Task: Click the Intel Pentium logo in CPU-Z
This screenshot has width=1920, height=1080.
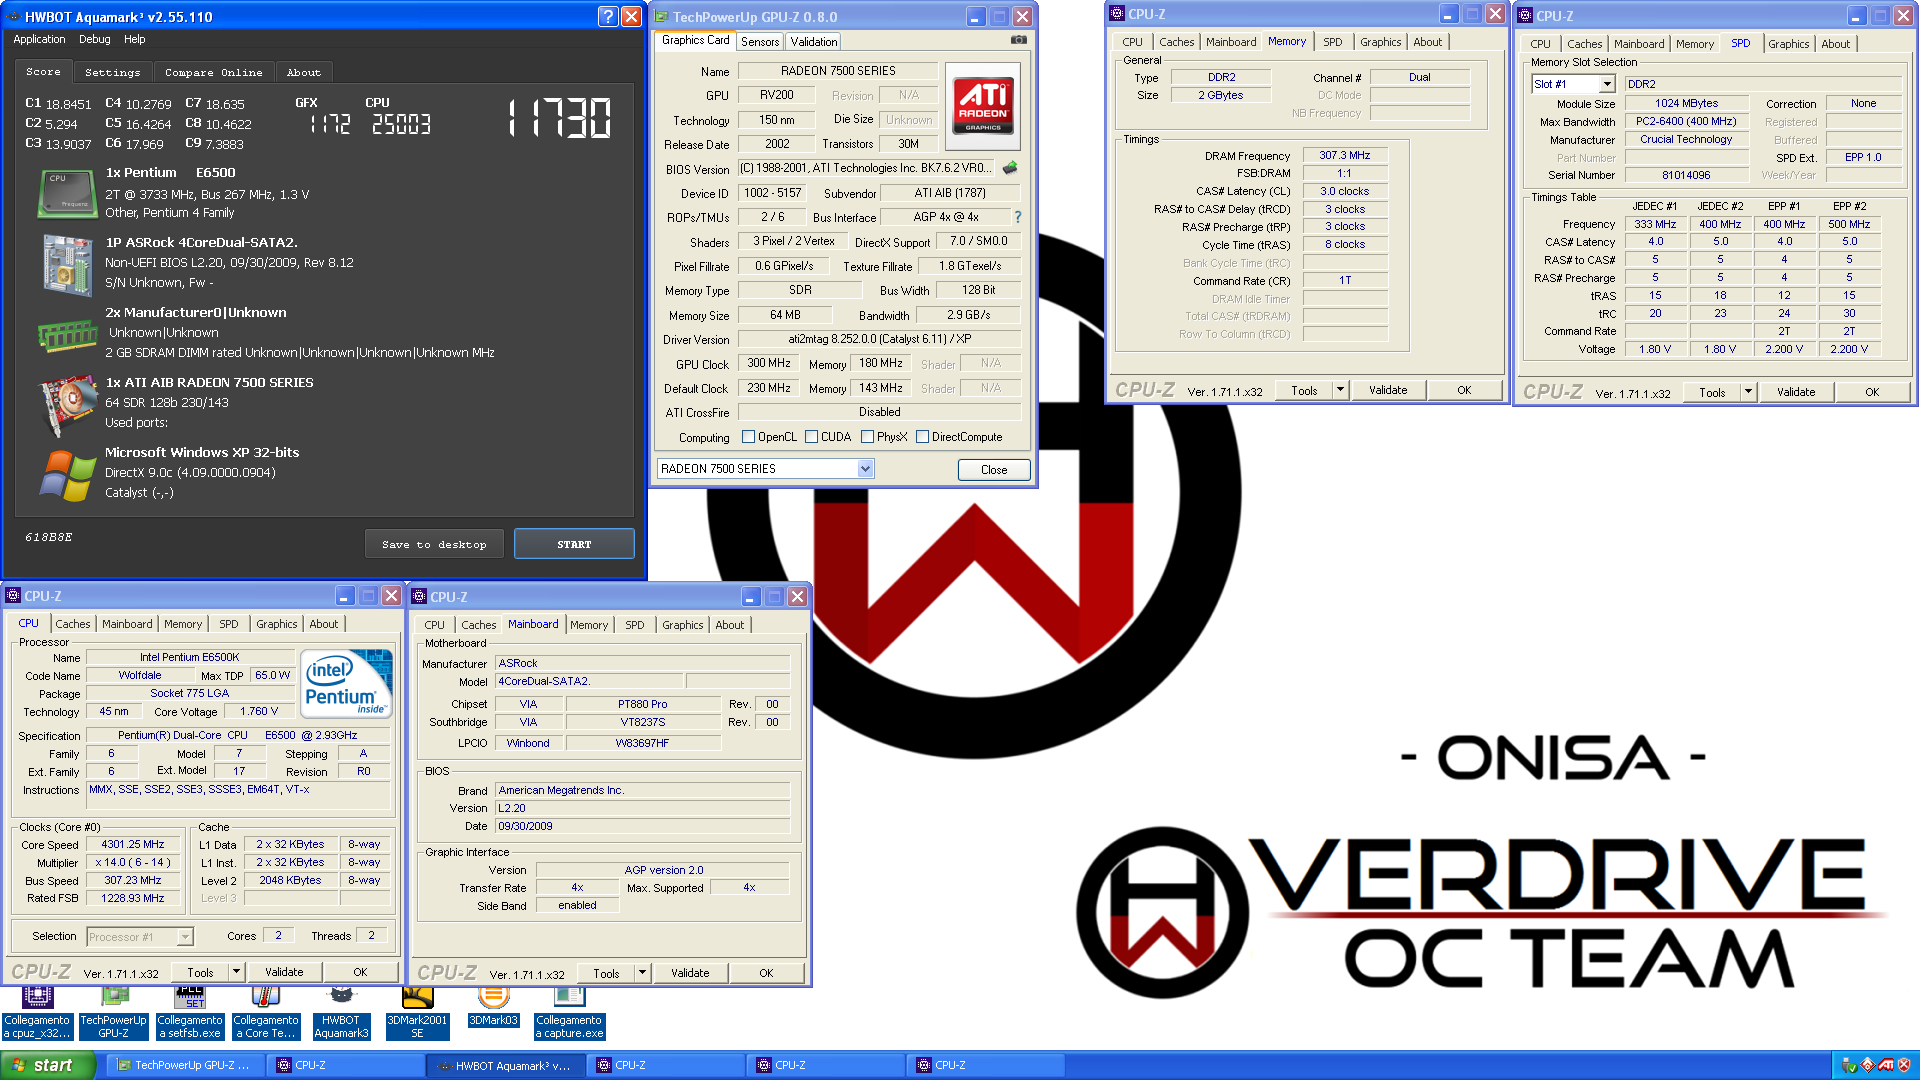Action: pyautogui.click(x=347, y=684)
